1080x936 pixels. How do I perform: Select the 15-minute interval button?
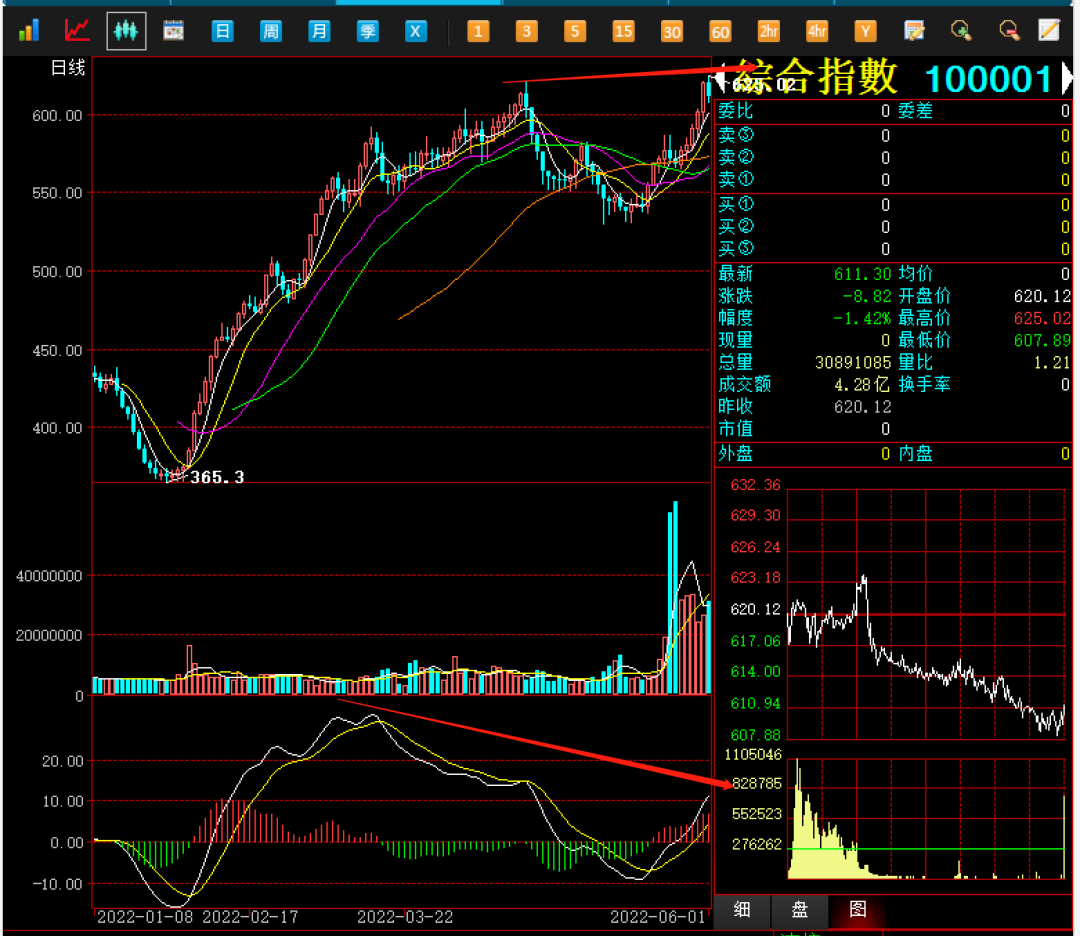point(623,31)
